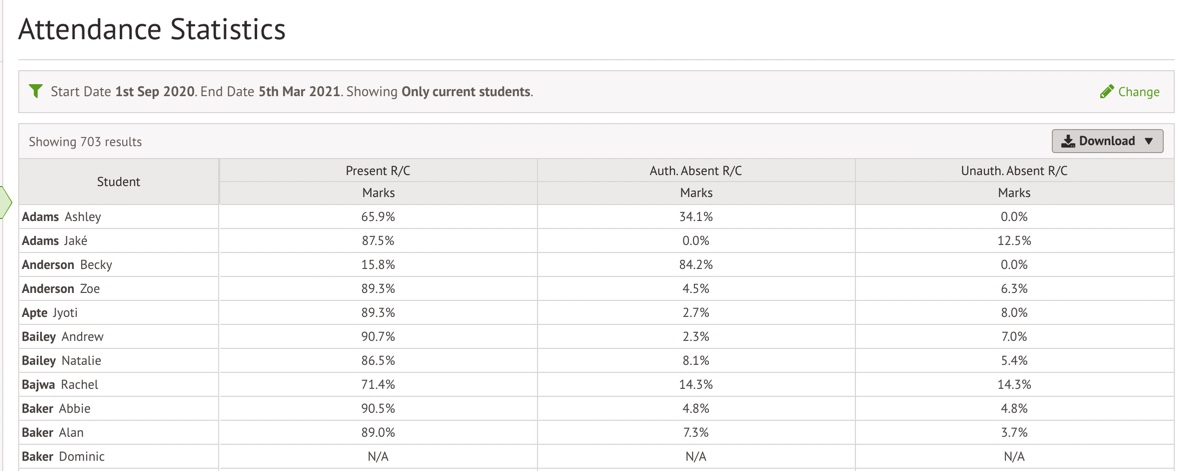The height and width of the screenshot is (471, 1177).
Task: Open student Bajwa Rachel
Action: [60, 385]
